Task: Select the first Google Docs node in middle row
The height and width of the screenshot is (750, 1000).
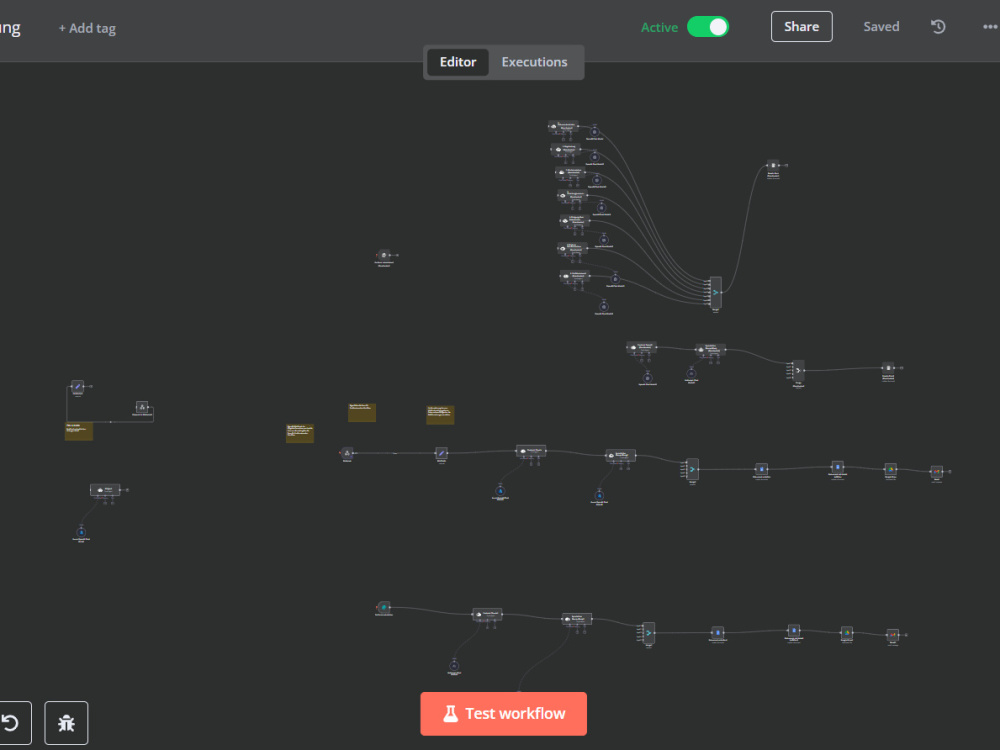Action: [761, 469]
